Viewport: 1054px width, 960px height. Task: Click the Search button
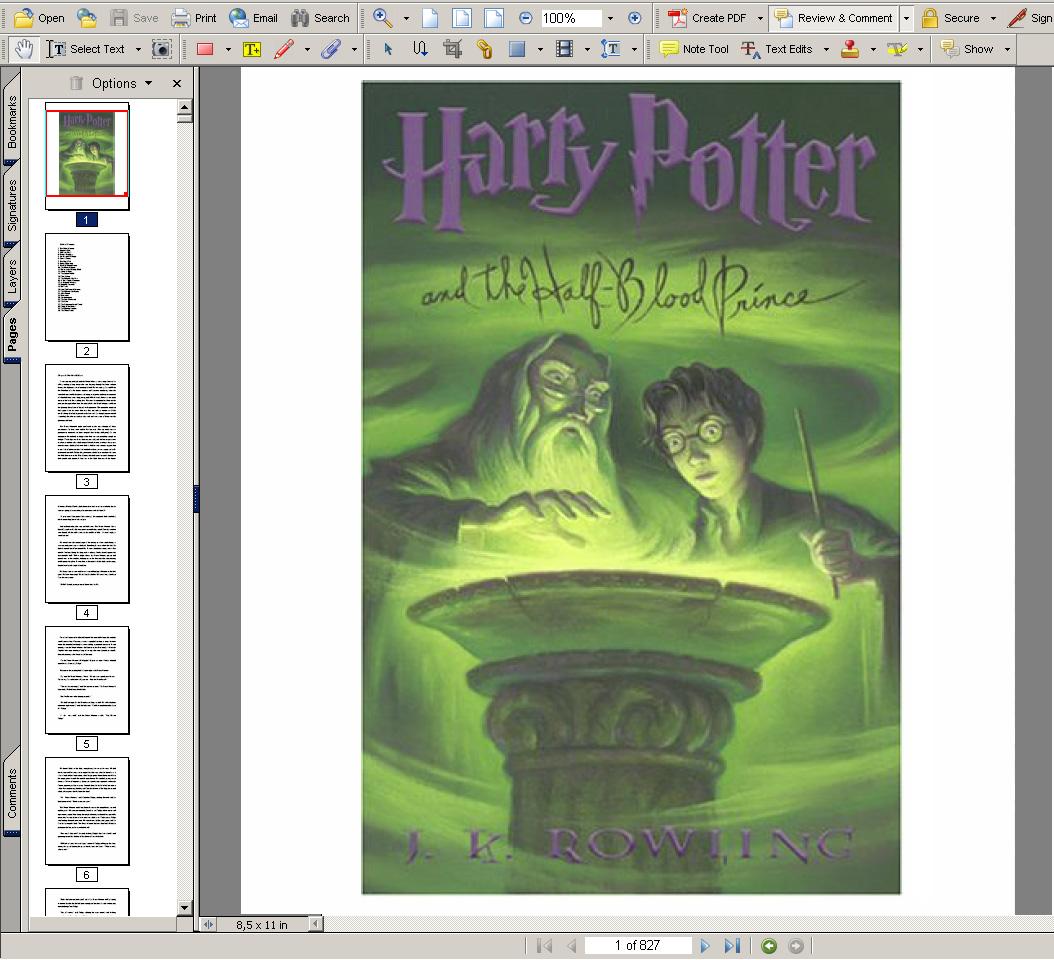pyautogui.click(x=320, y=18)
